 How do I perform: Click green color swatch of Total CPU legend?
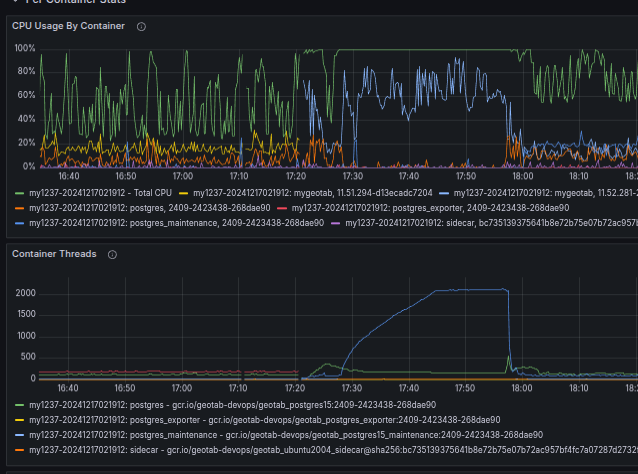[20, 193]
